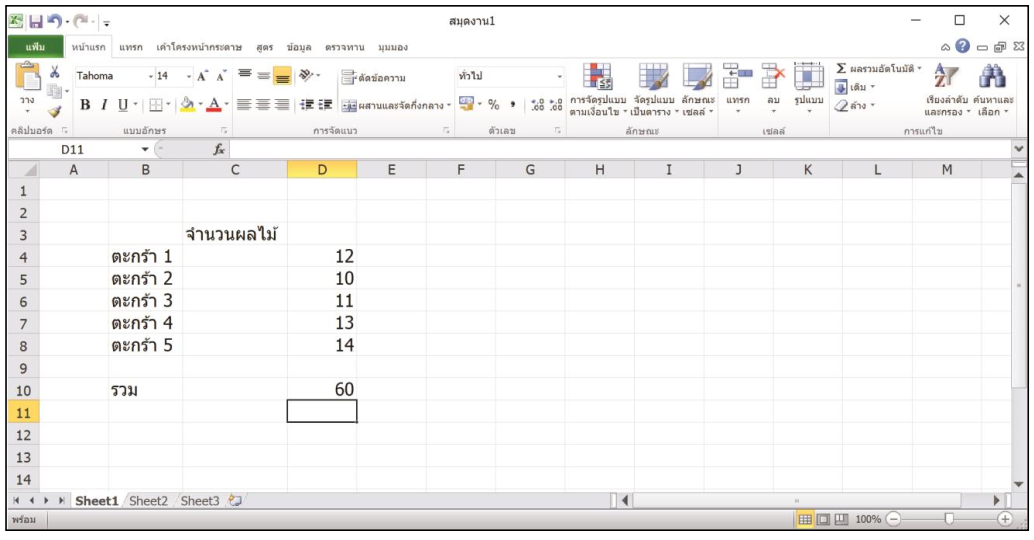1034x540 pixels.
Task: Click the zoom slider handle in status bar
Action: pyautogui.click(x=949, y=520)
